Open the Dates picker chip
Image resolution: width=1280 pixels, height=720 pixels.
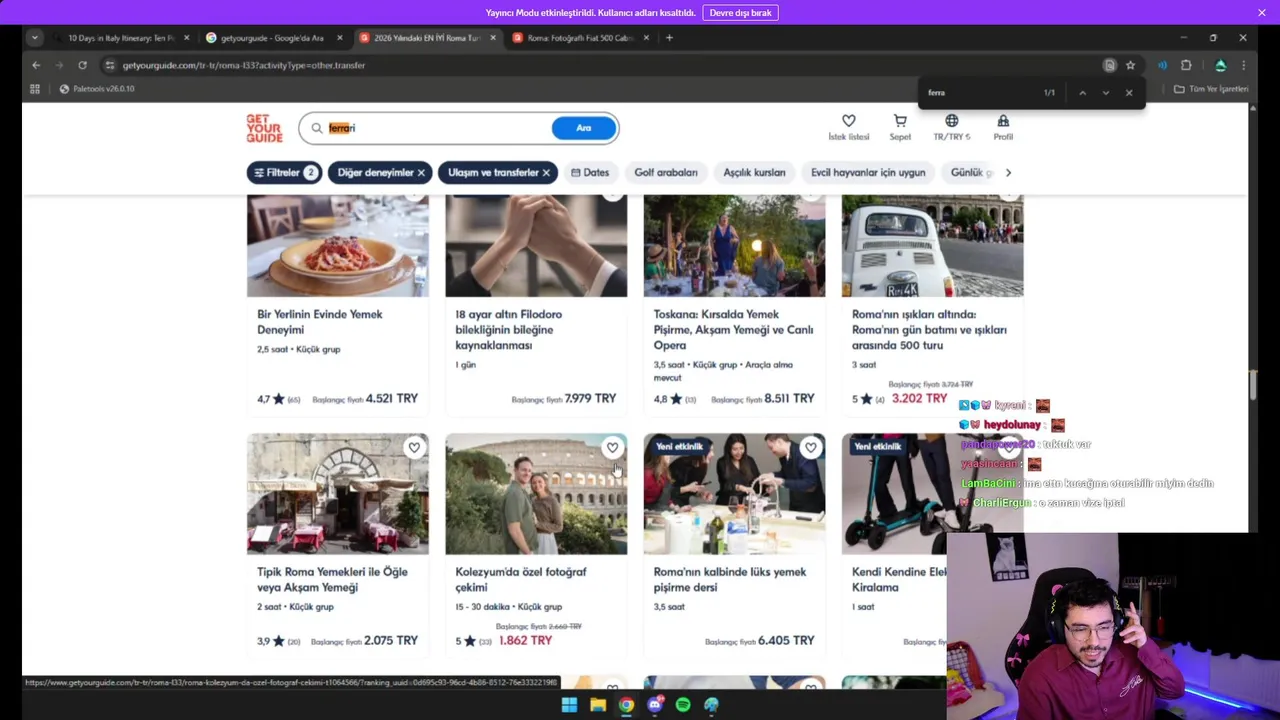[590, 173]
